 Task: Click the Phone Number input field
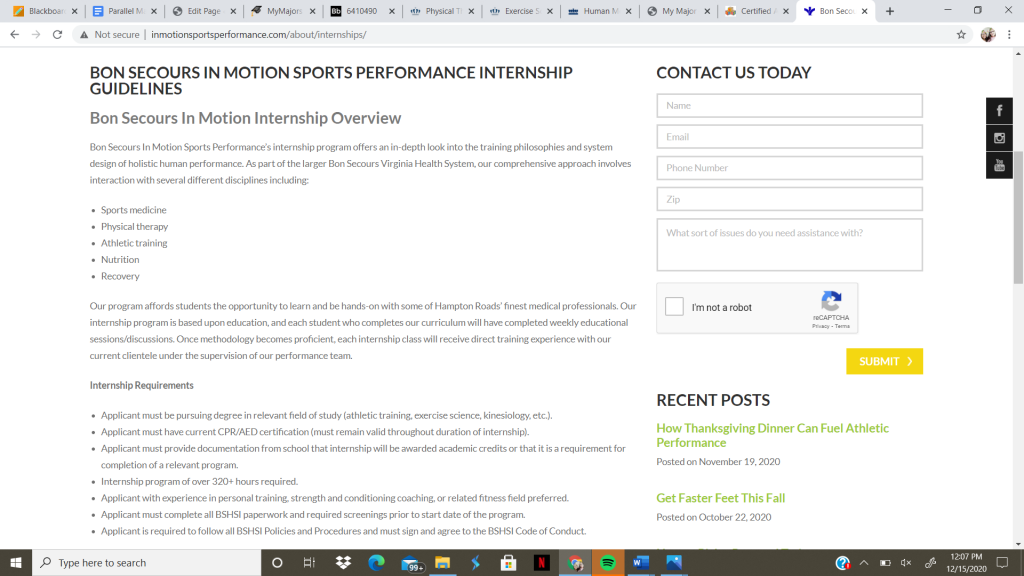click(x=790, y=168)
